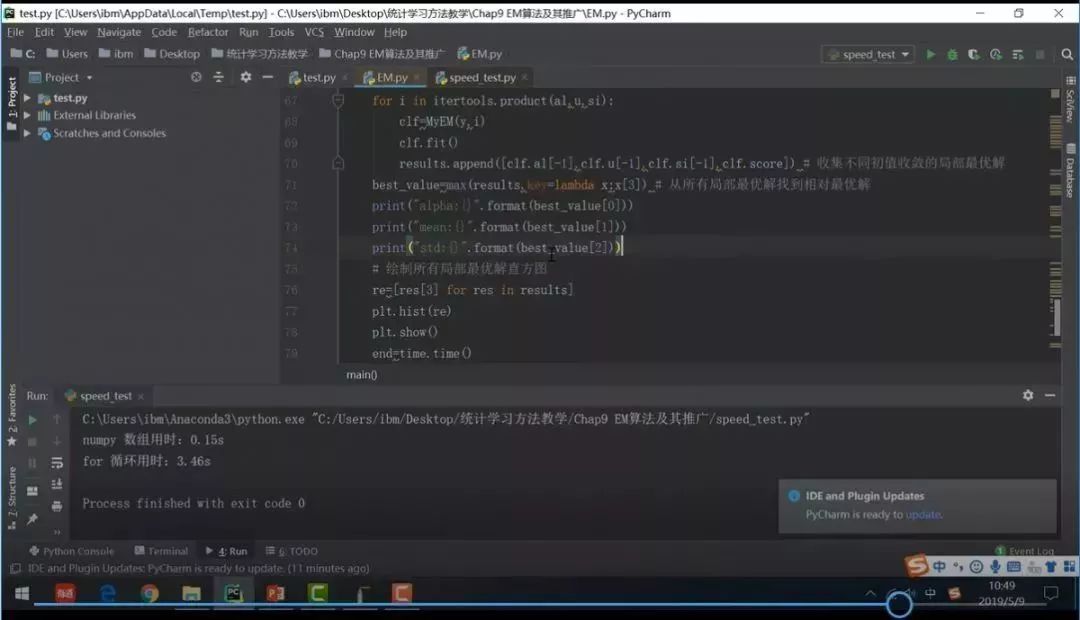Click the print icon in Run panel
The height and width of the screenshot is (620, 1080).
56,506
